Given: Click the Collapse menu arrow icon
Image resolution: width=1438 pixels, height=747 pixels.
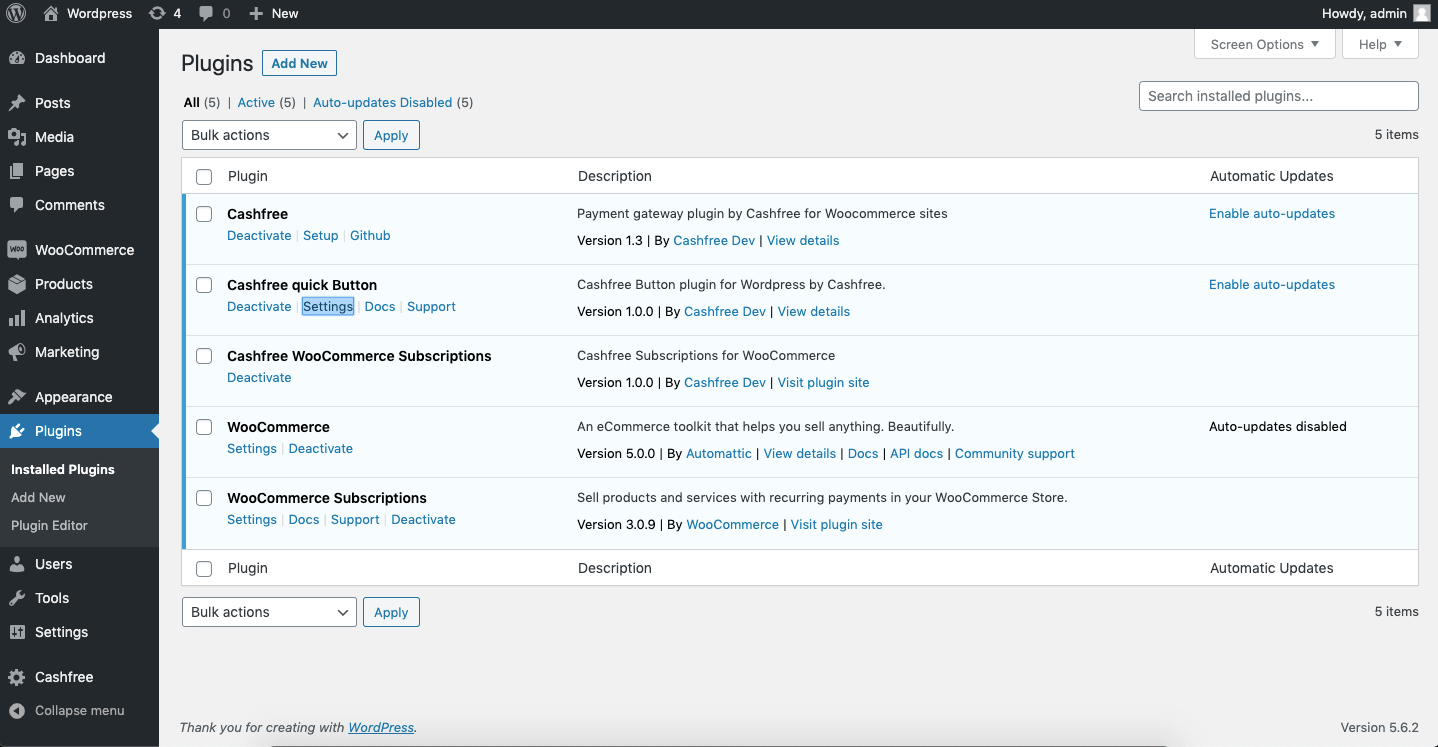Looking at the screenshot, I should click(x=17, y=711).
